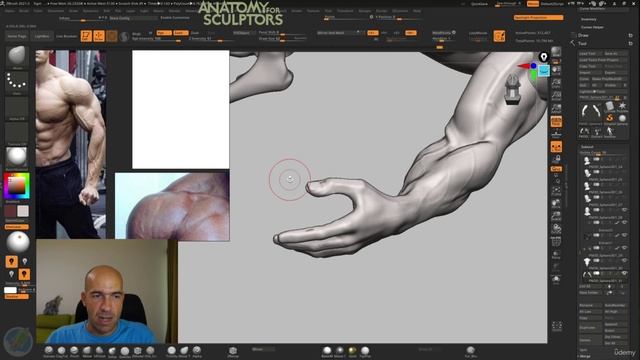Collapse the Subtool section header
The width and height of the screenshot is (640, 360).
587,147
